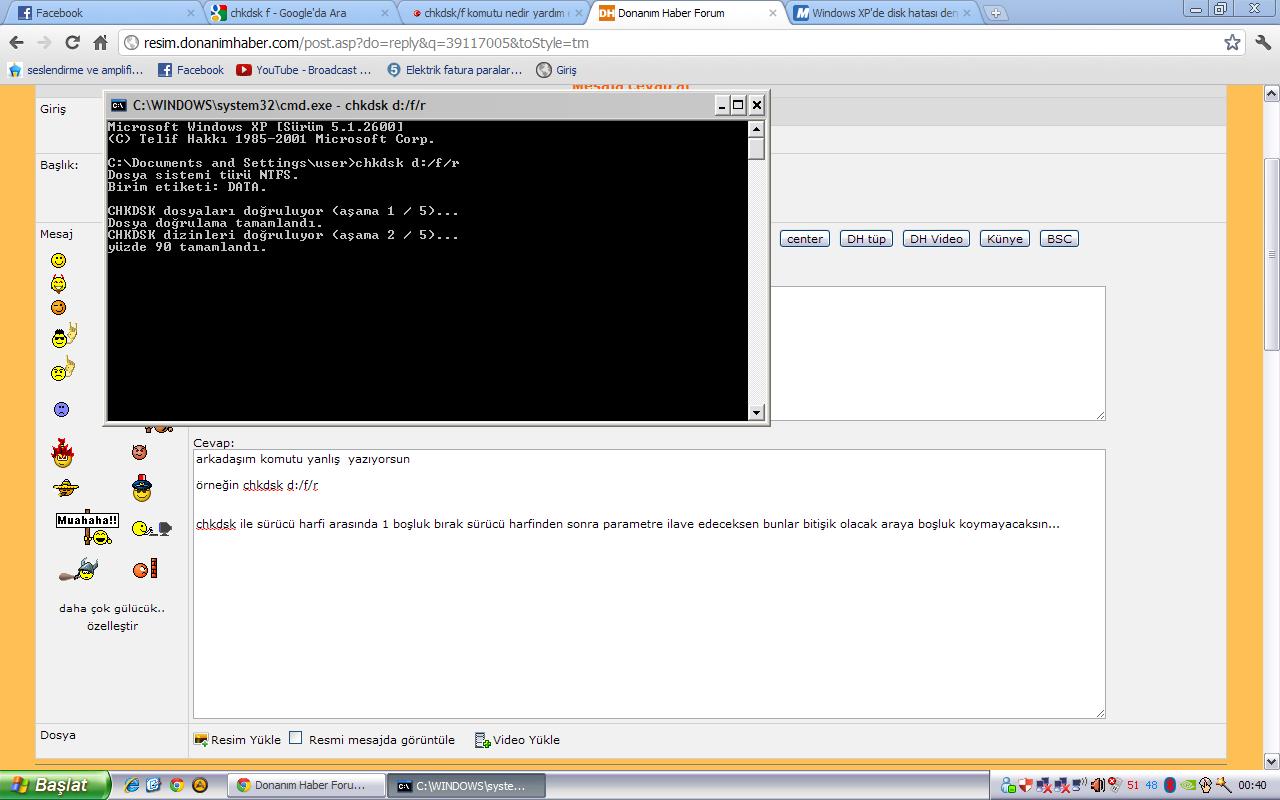Select the Donanım Haber Forum tab

(x=690, y=13)
